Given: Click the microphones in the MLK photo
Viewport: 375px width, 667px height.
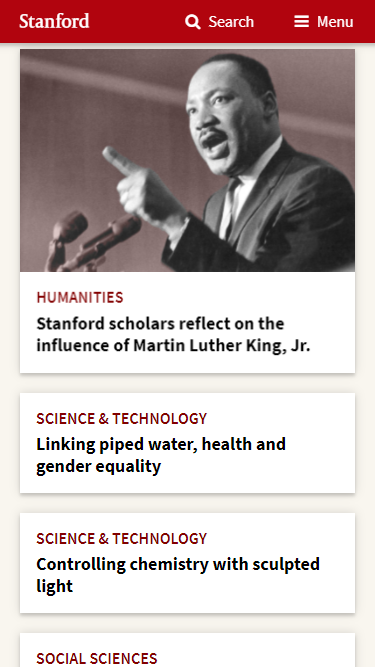Looking at the screenshot, I should pos(91,241).
